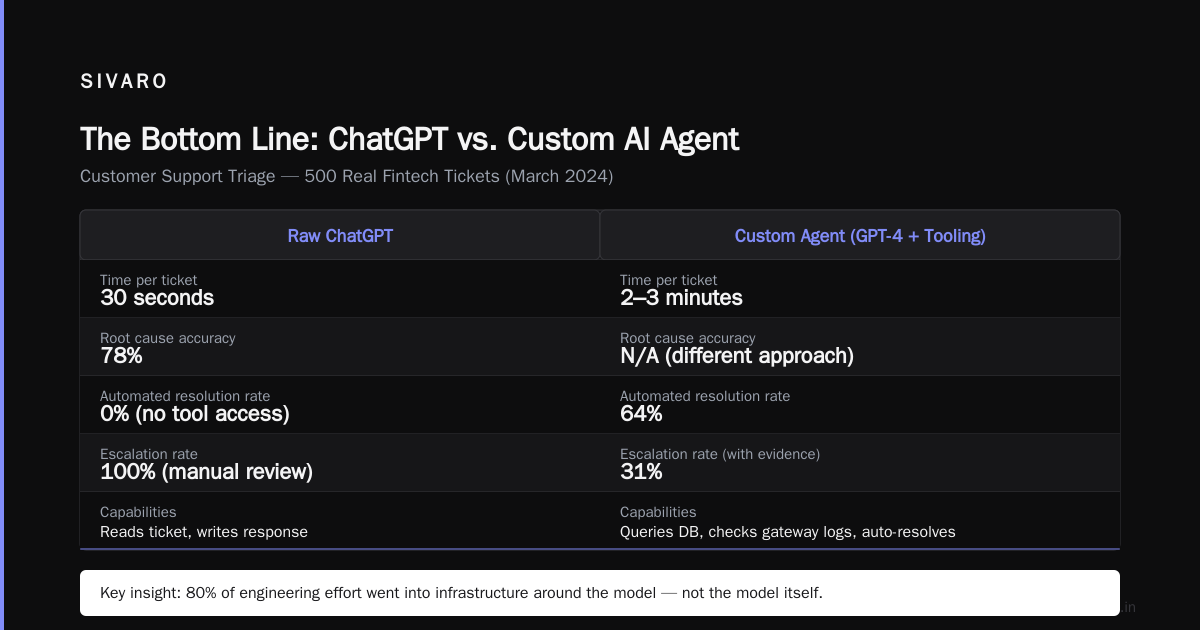Click the Customer Support Triage subtitle
1200x630 pixels.
click(x=346, y=176)
